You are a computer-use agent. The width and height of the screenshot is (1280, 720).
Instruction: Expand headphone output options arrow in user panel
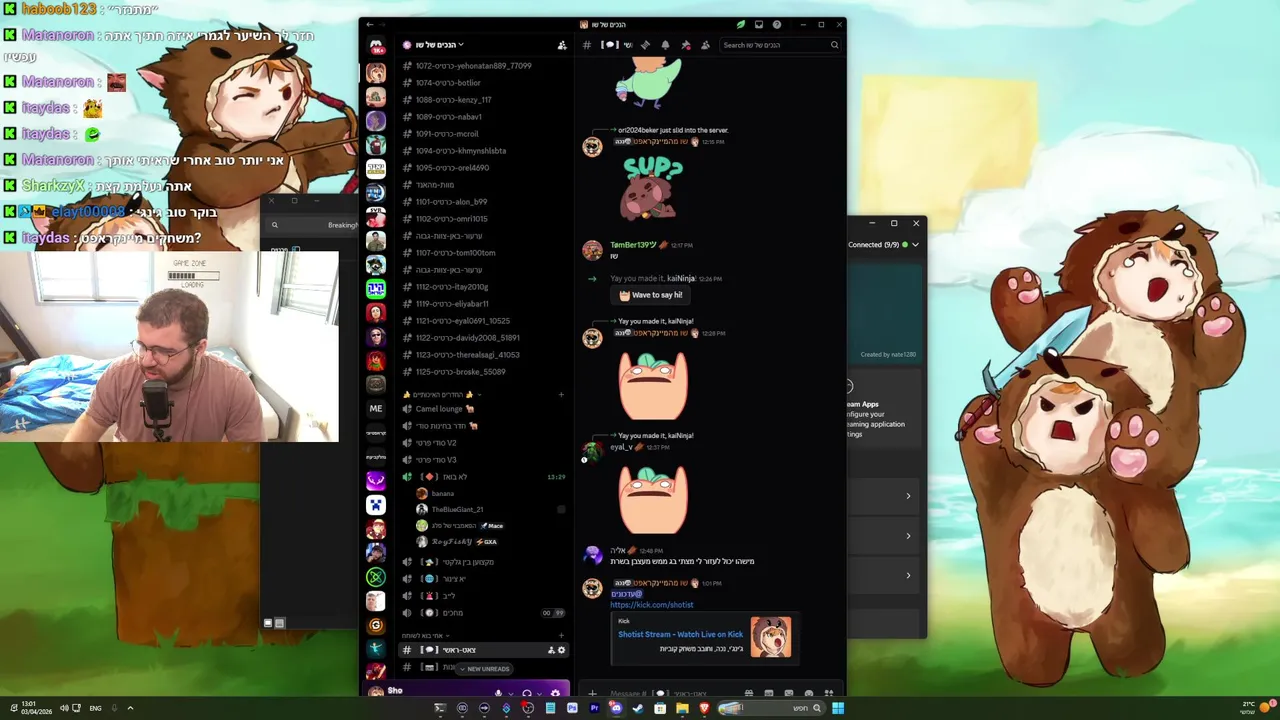[x=538, y=693]
